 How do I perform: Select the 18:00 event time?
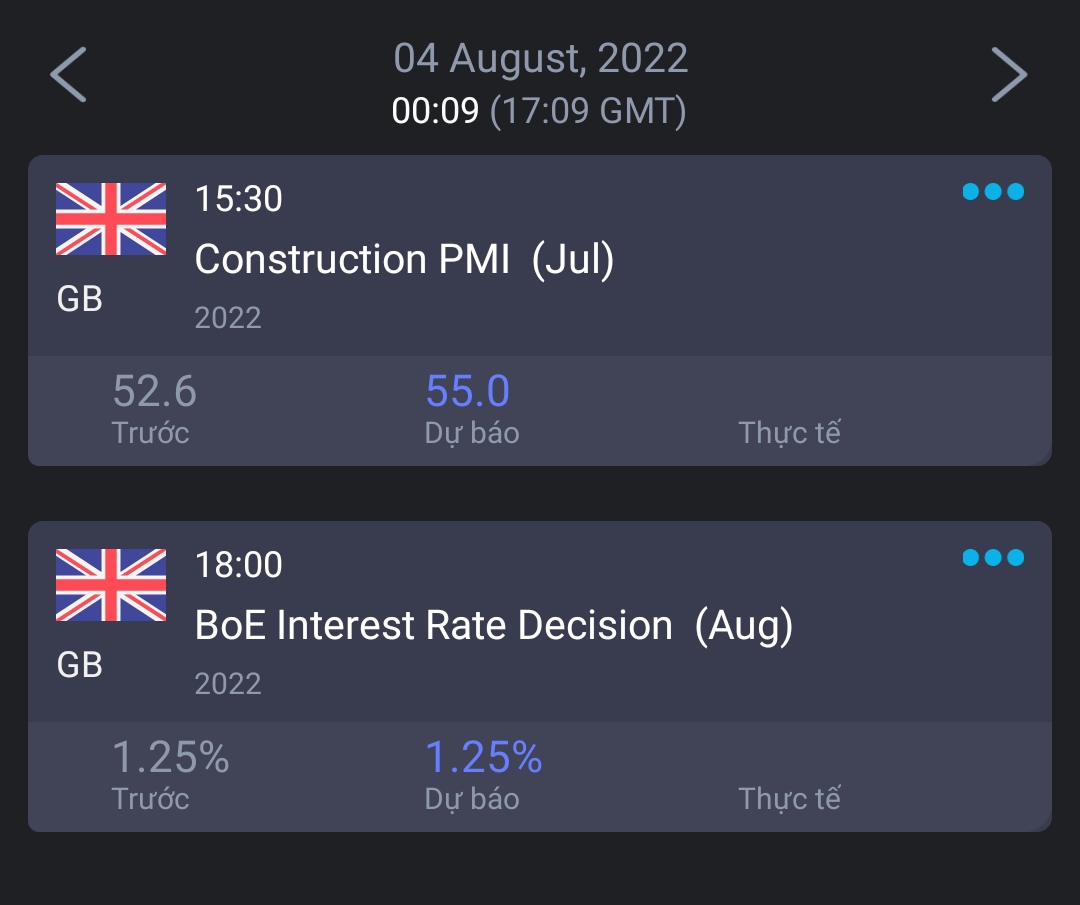pyautogui.click(x=239, y=565)
